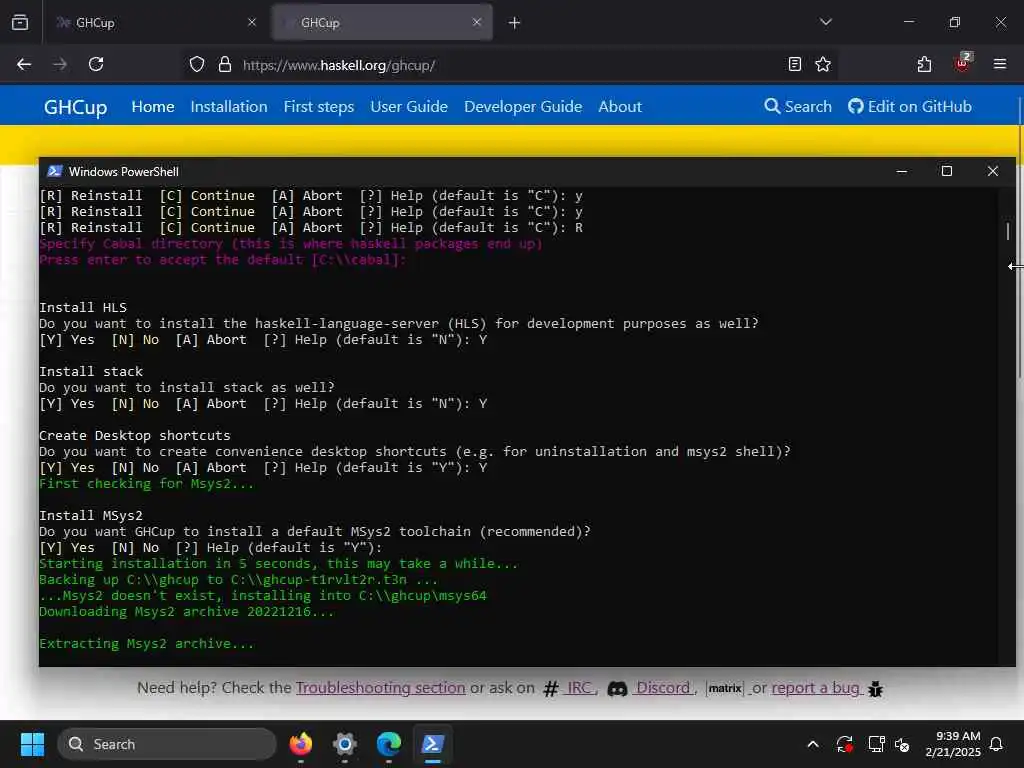
Task: Select PowerShell icon in the taskbar
Action: pos(432,744)
